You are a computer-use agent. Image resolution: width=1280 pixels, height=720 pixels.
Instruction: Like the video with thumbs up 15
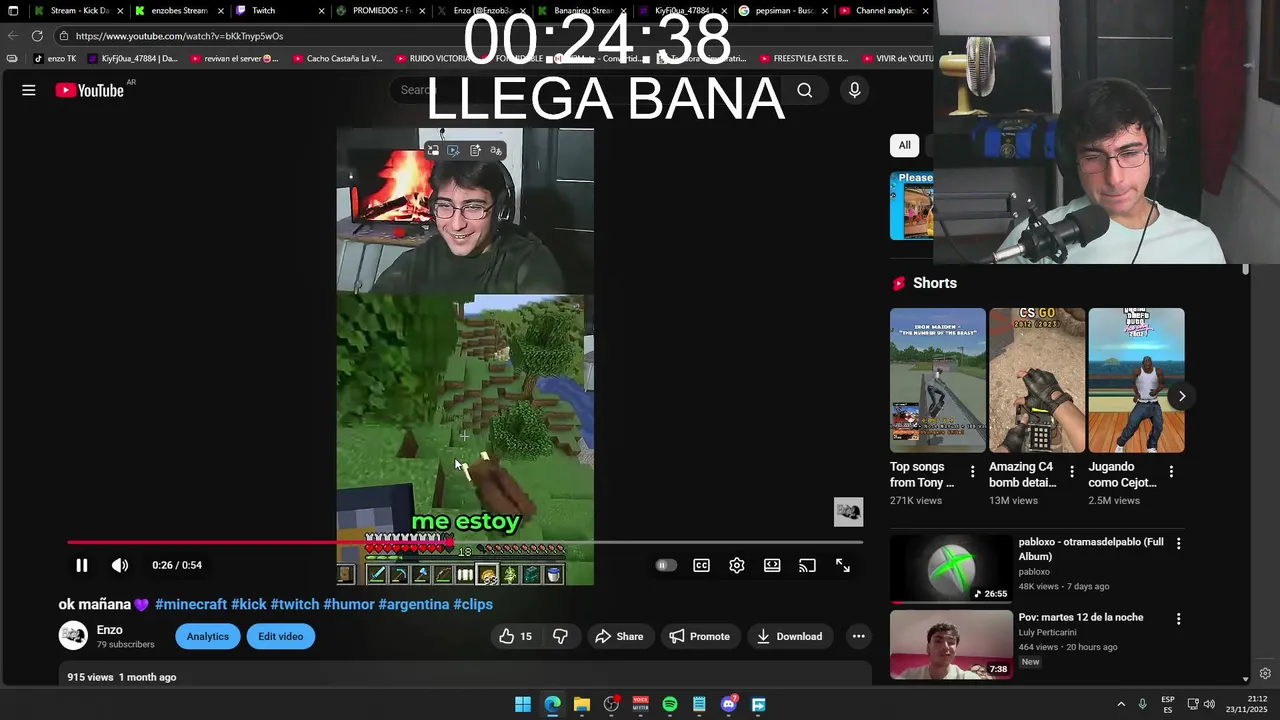click(515, 636)
